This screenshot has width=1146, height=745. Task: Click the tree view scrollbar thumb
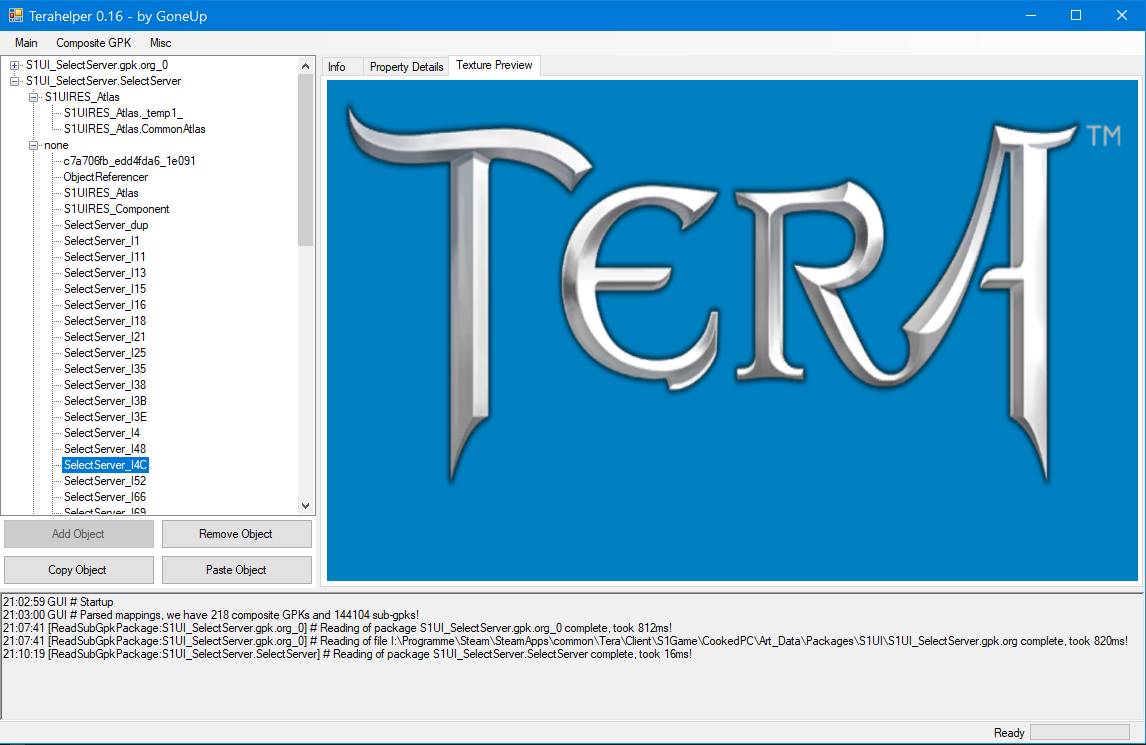(x=306, y=160)
